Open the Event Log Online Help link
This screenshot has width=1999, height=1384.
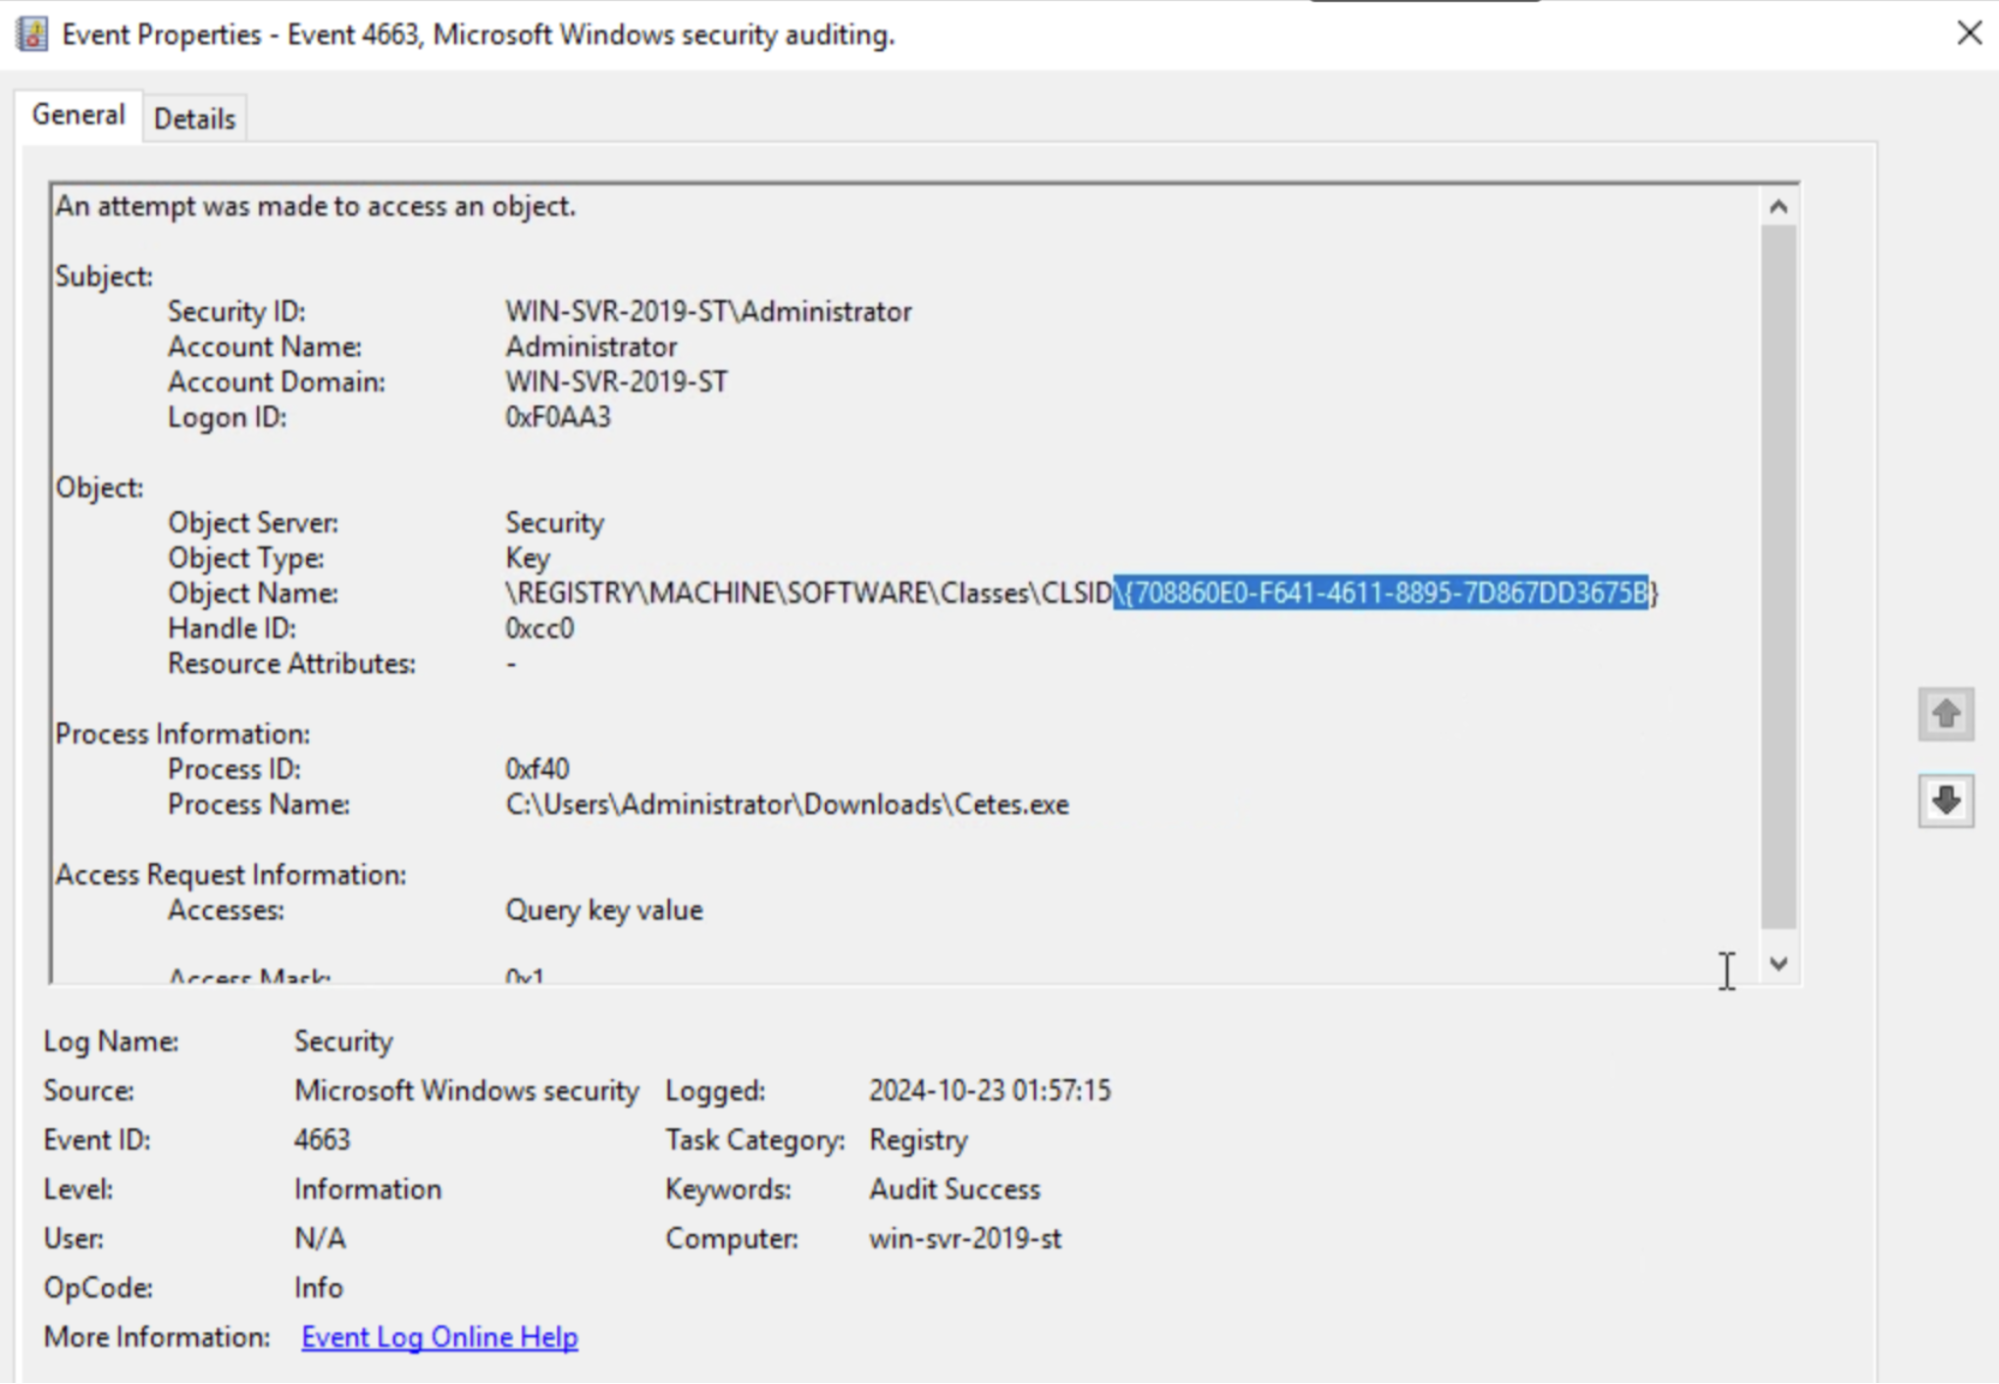[439, 1337]
